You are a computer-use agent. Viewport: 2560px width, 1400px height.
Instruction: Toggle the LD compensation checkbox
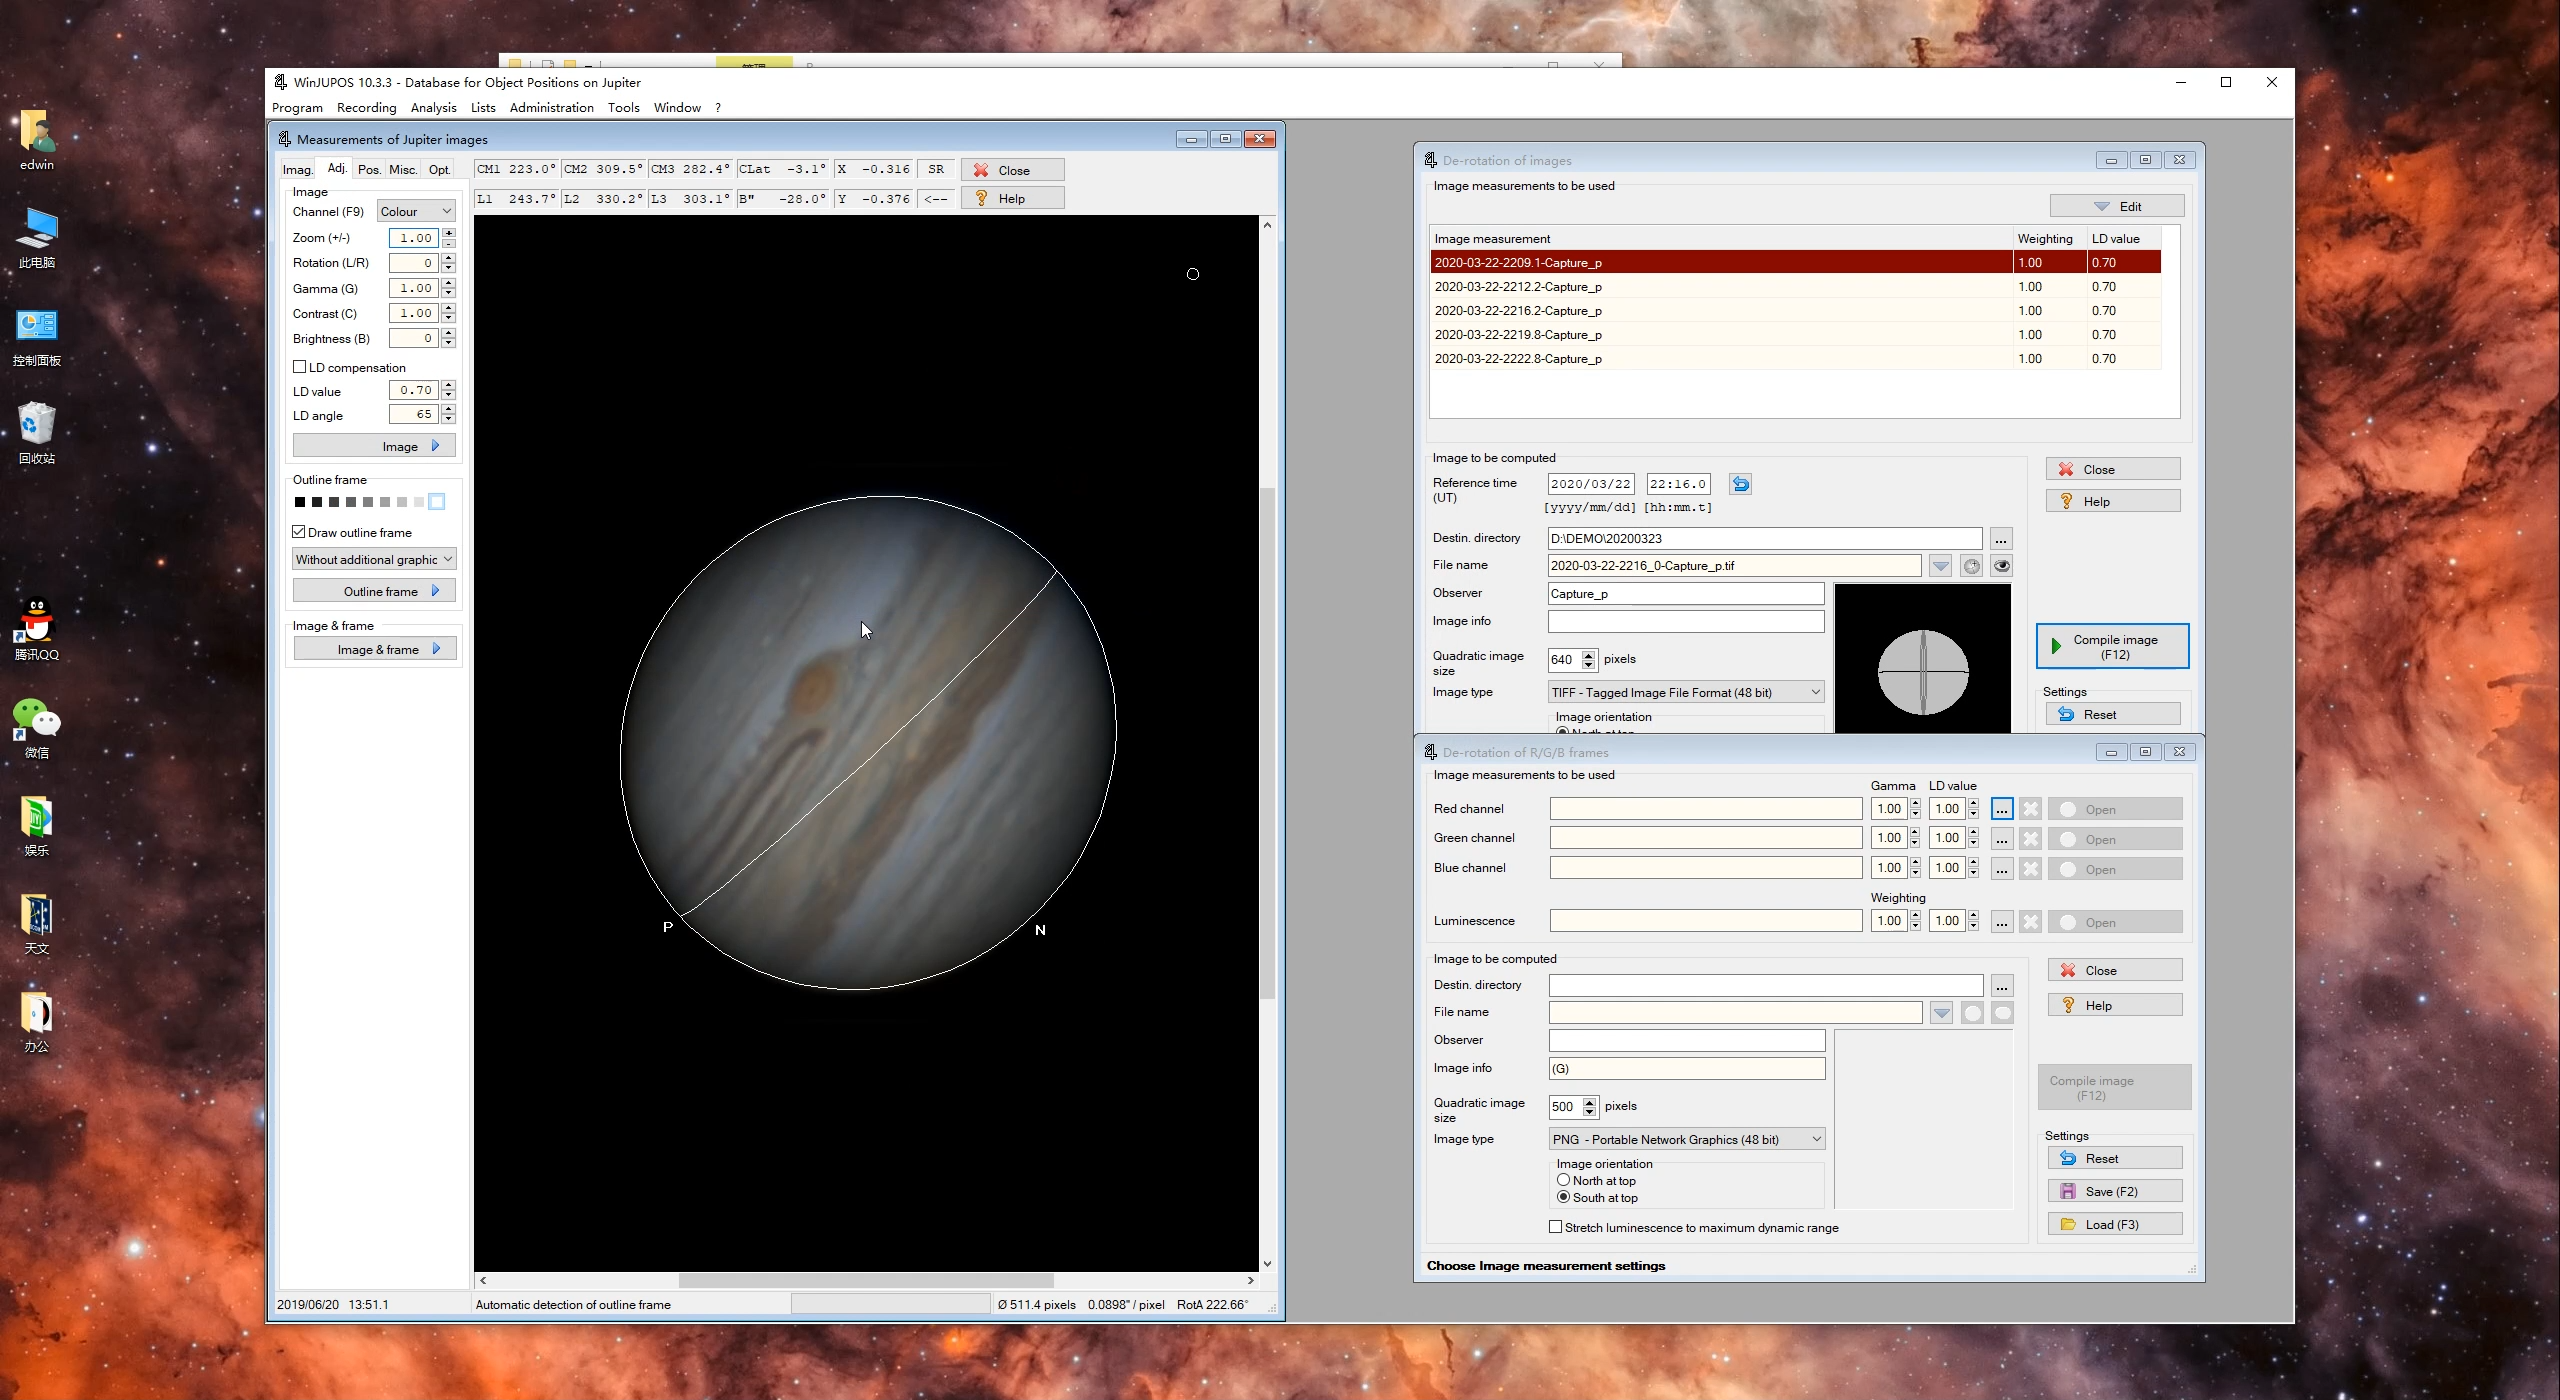(x=298, y=366)
